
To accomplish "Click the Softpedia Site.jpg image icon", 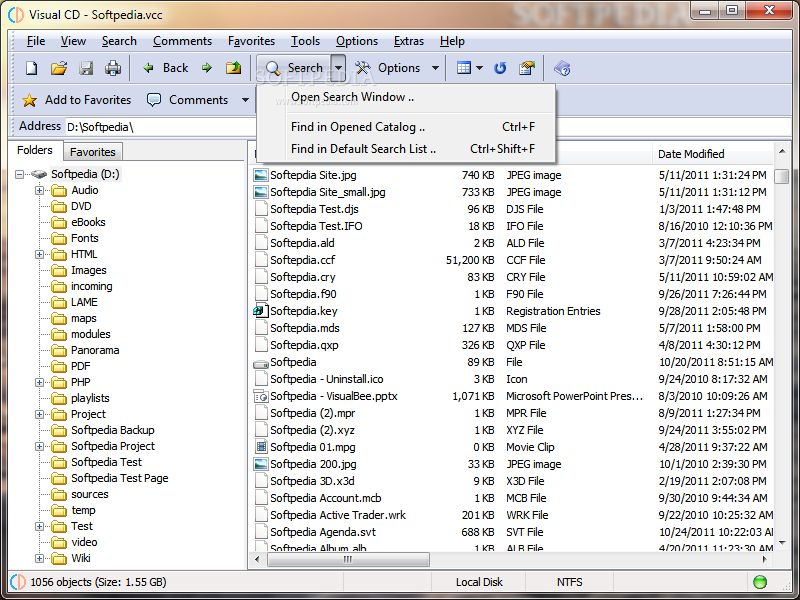I will pyautogui.click(x=261, y=175).
